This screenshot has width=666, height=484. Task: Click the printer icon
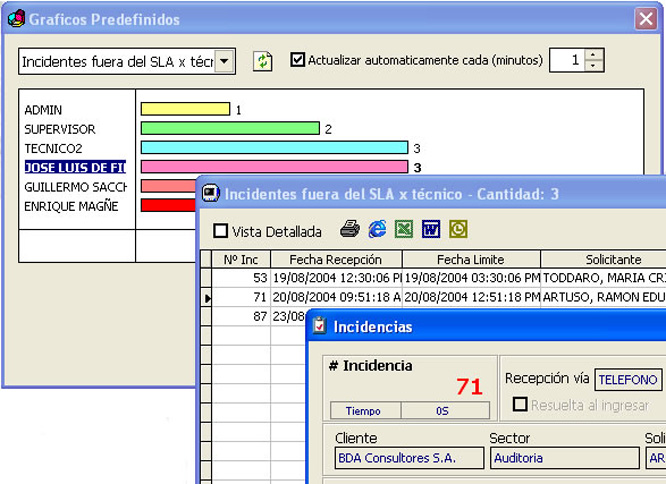[x=349, y=230]
